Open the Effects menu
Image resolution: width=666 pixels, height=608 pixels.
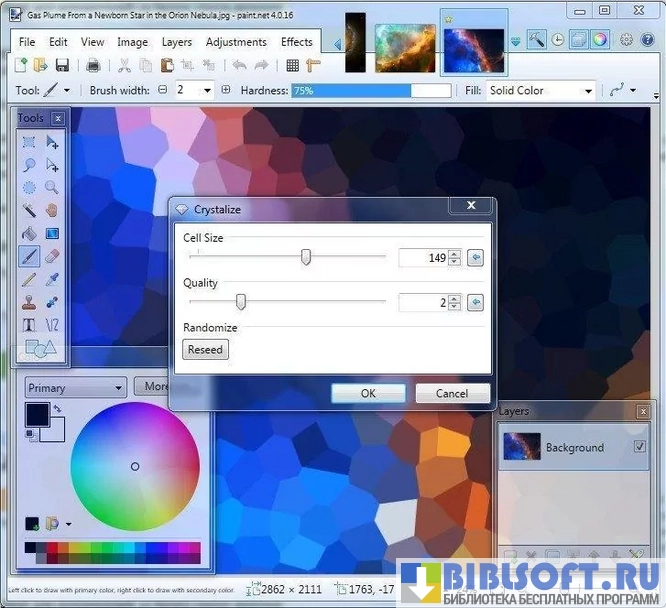coord(297,42)
